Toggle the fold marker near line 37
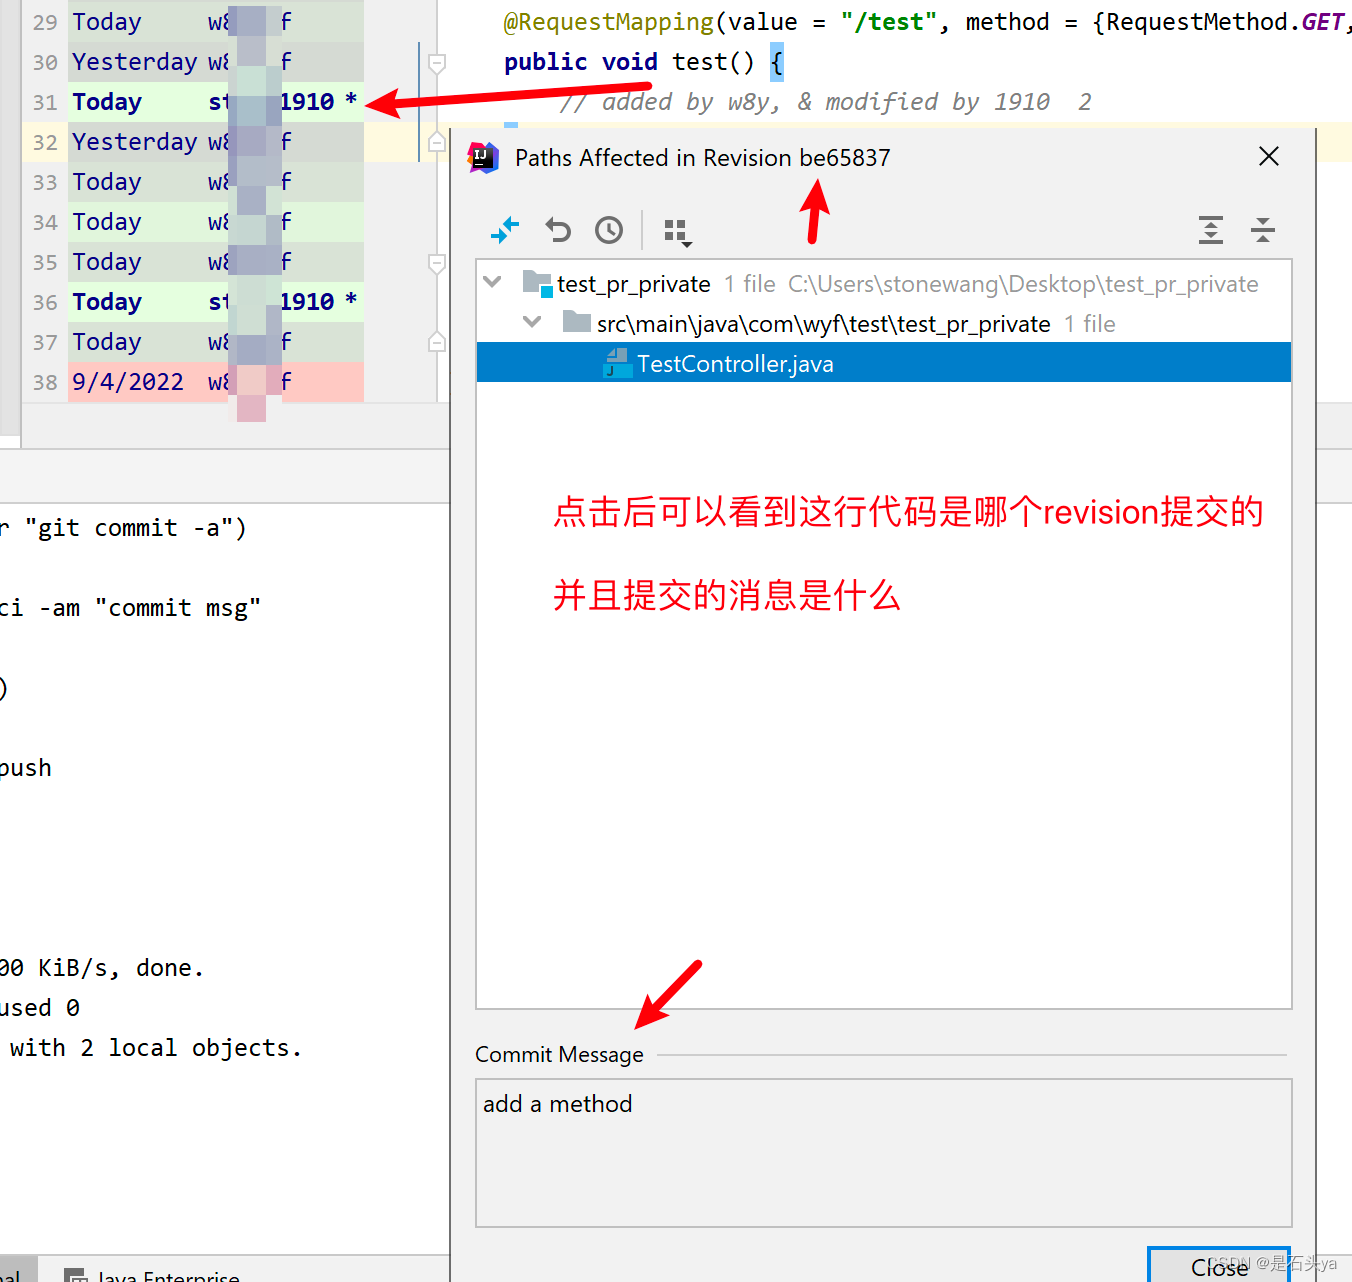Image resolution: width=1352 pixels, height=1282 pixels. (436, 341)
